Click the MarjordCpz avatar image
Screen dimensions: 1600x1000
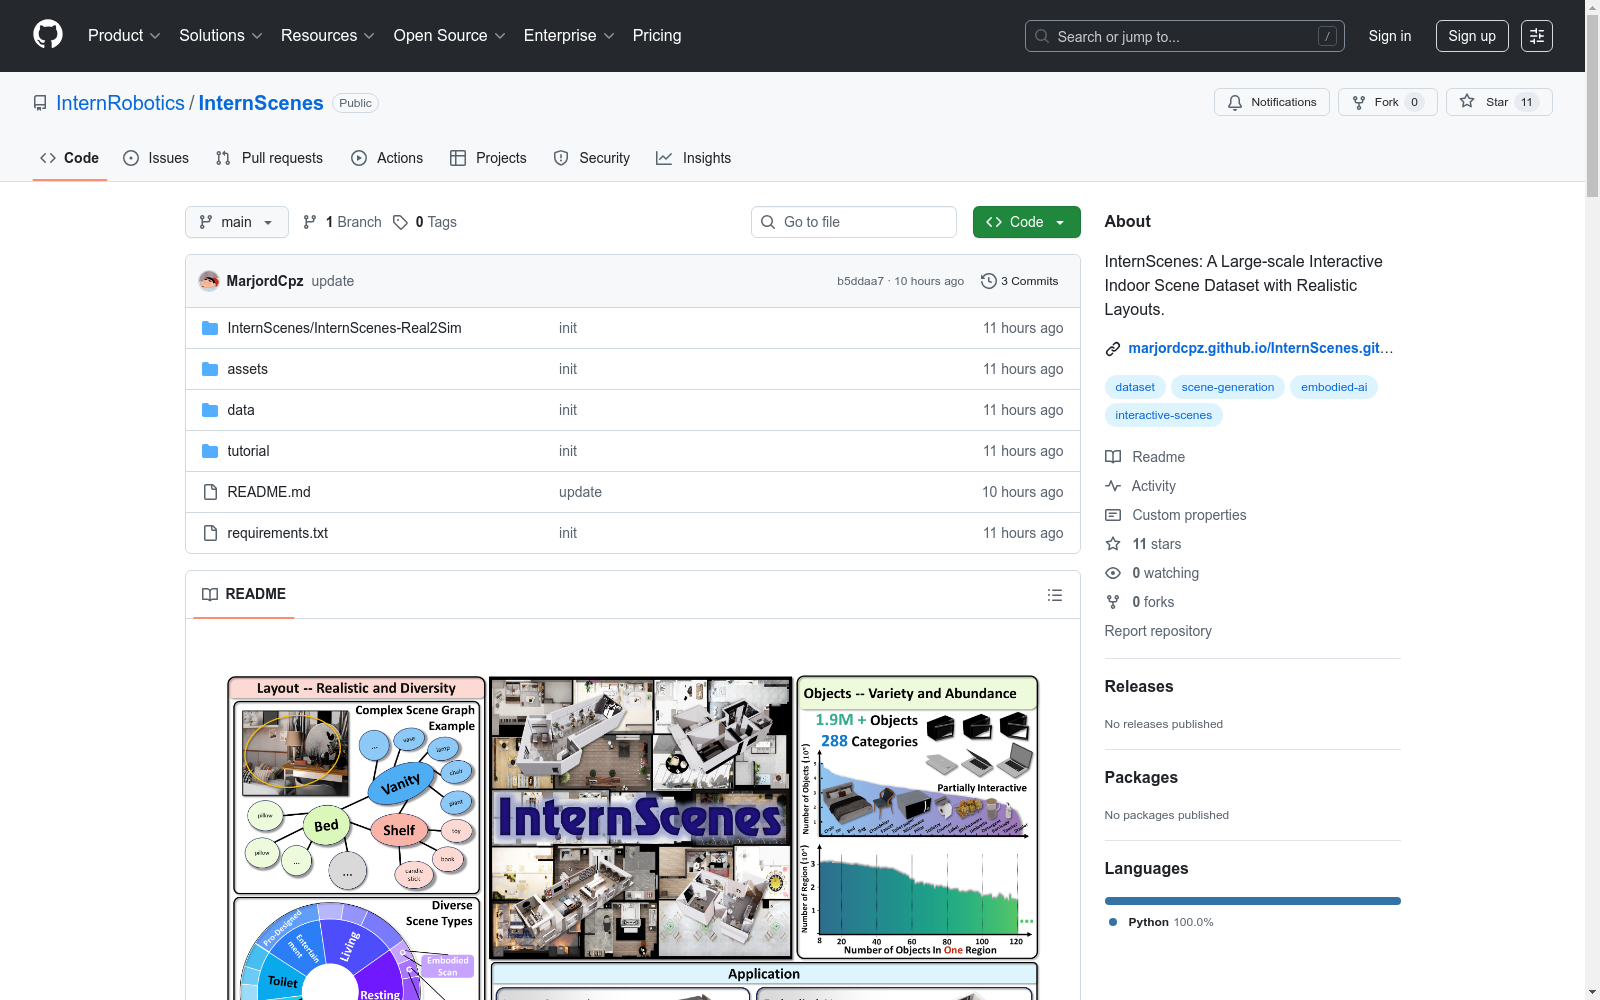209,281
